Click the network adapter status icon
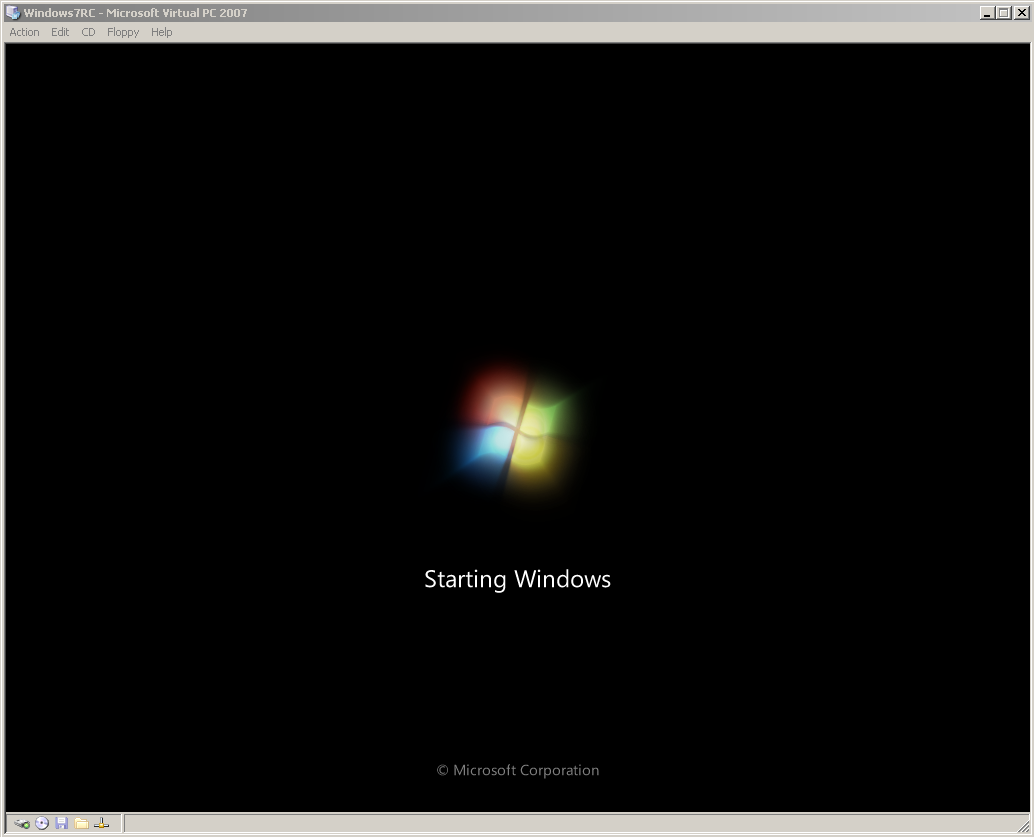 [102, 823]
